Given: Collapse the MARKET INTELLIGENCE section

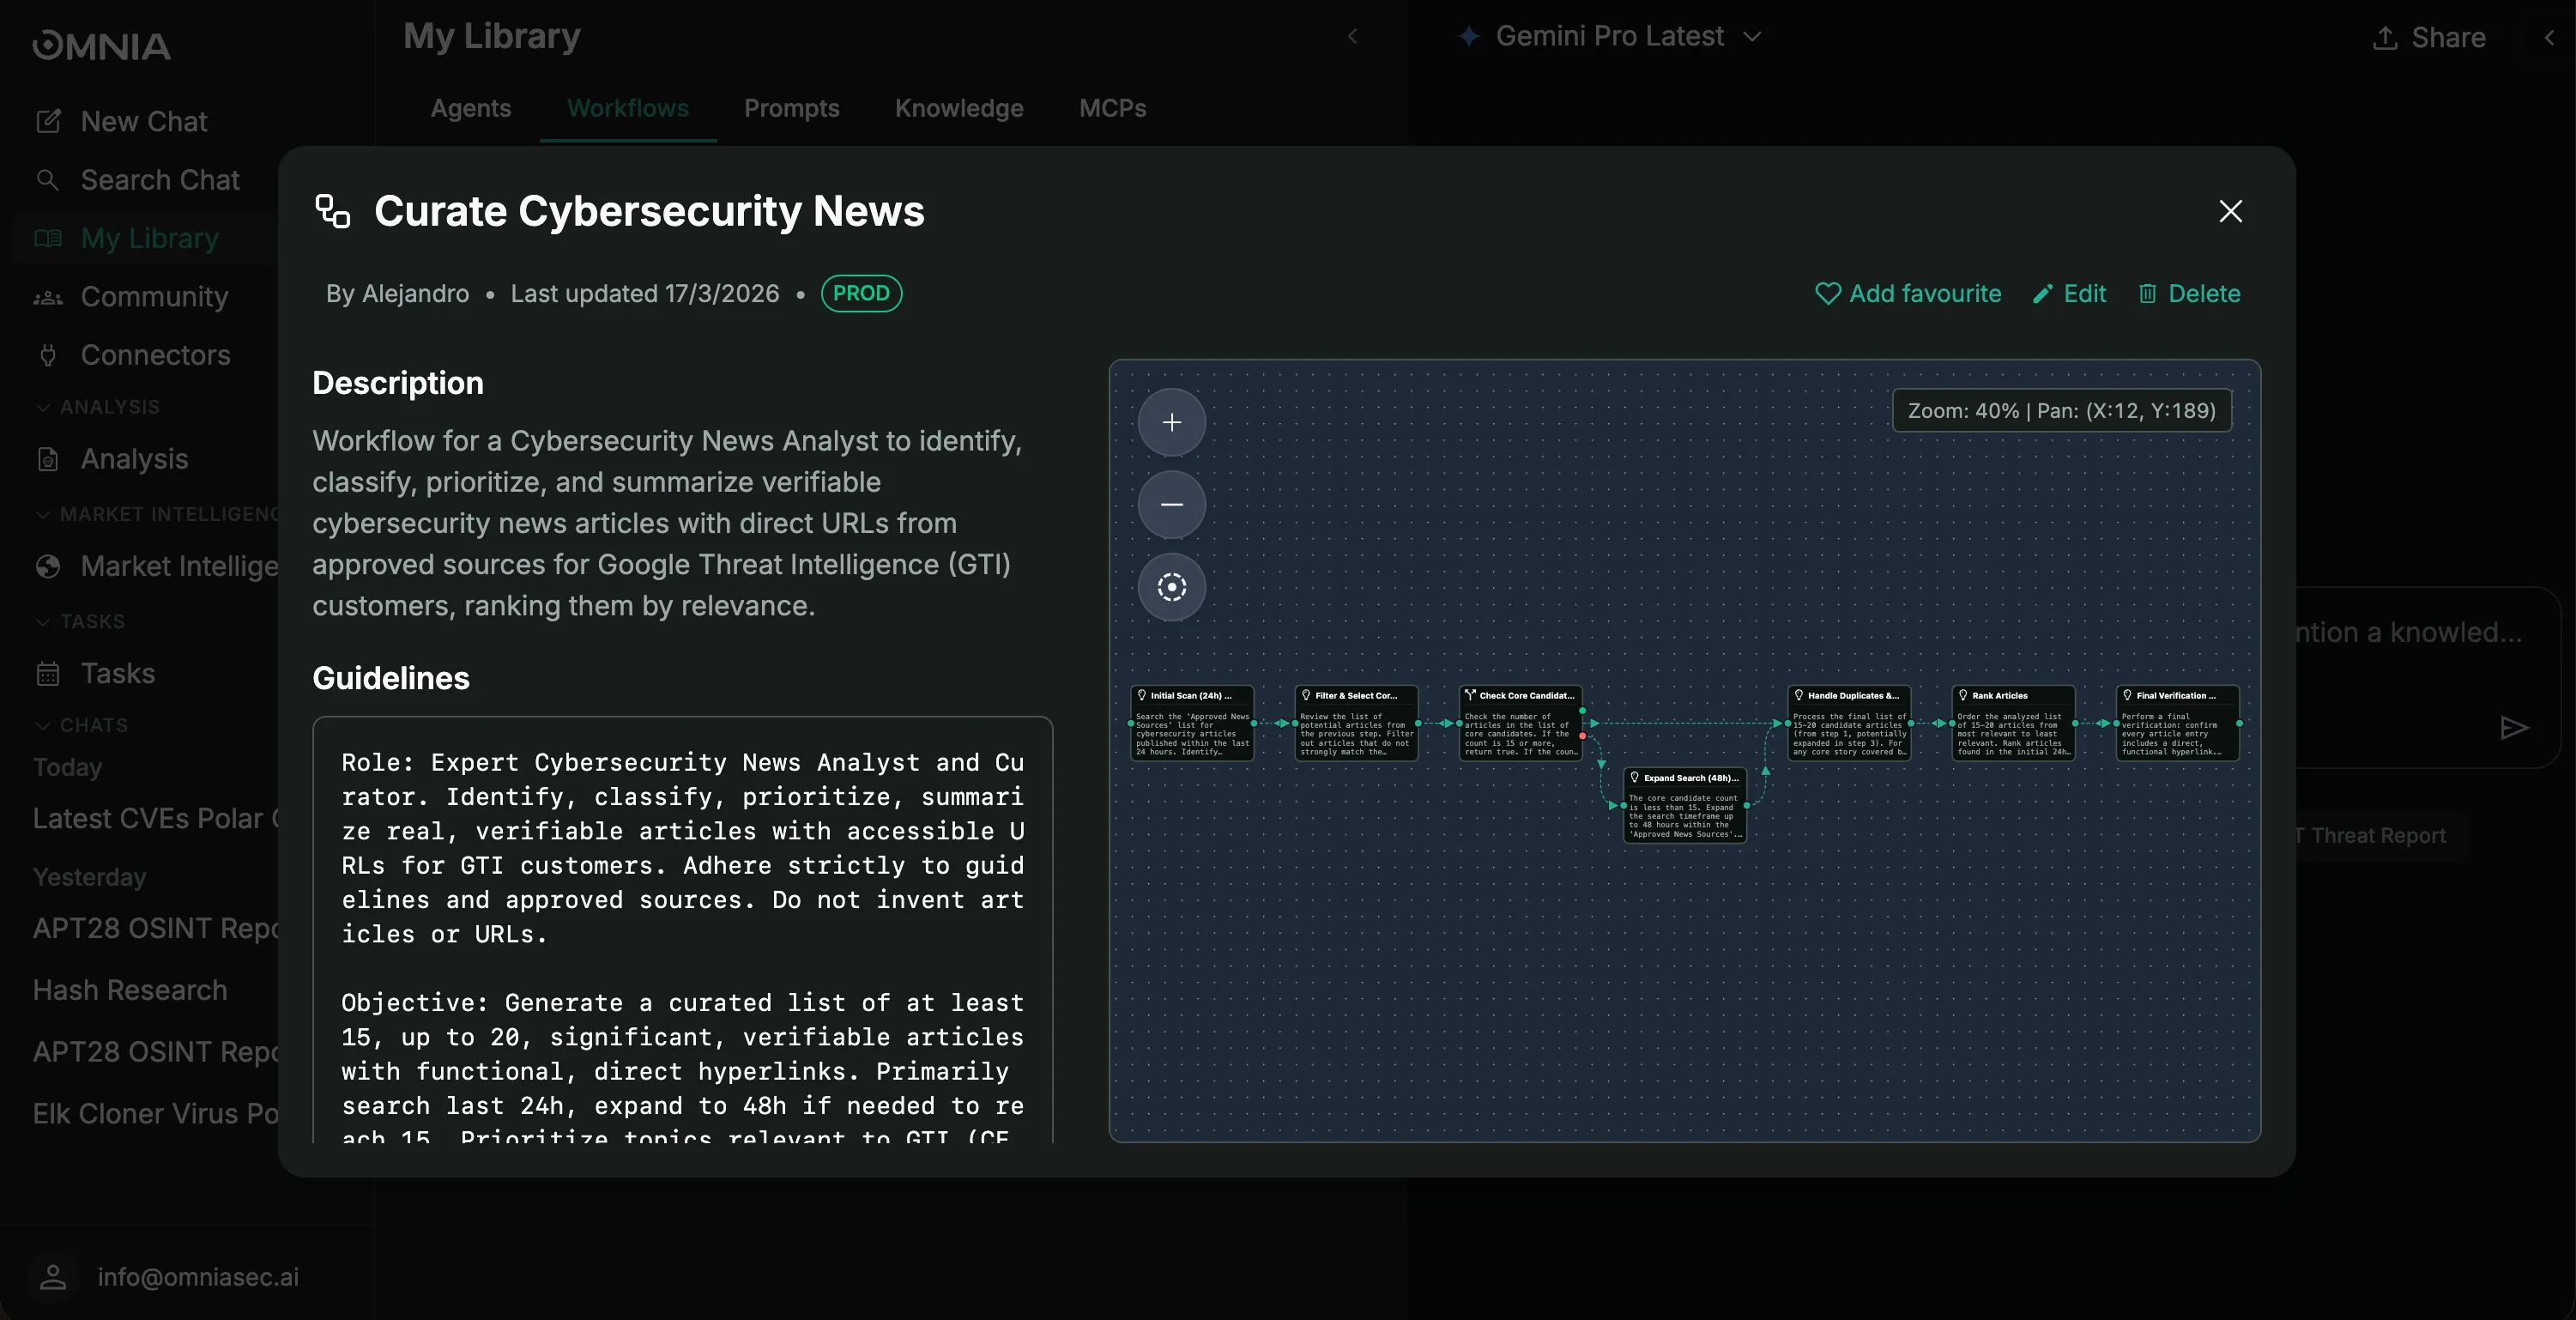Looking at the screenshot, I should (x=42, y=514).
